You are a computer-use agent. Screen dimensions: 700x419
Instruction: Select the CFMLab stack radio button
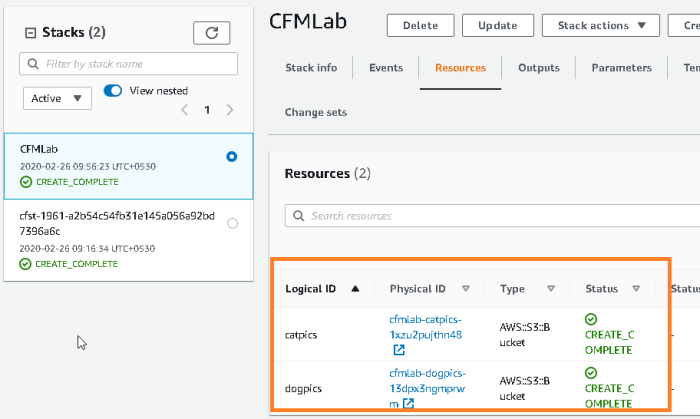[x=232, y=157]
